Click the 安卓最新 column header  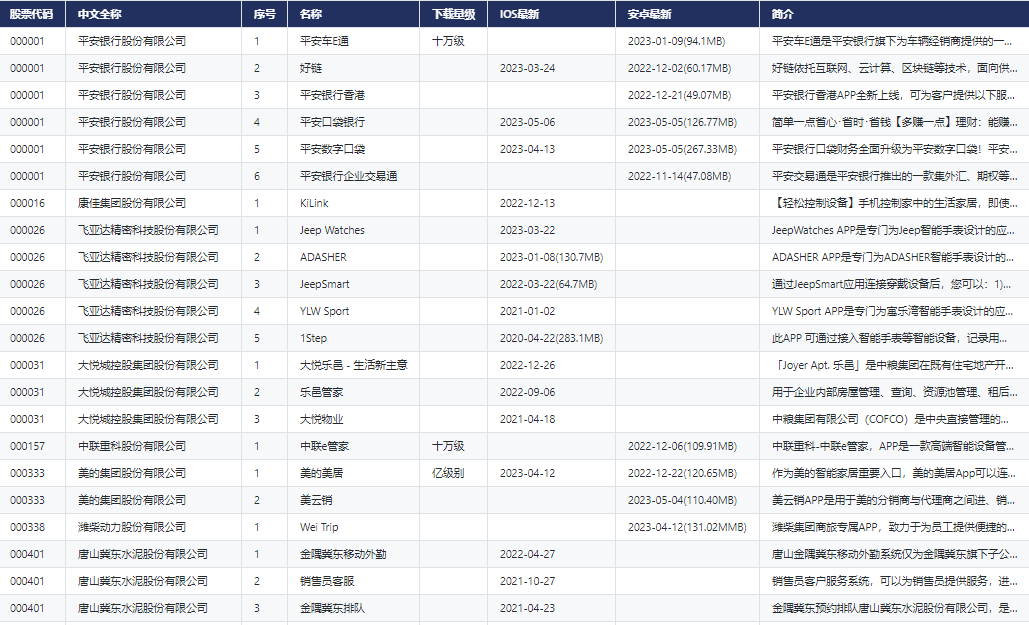tap(687, 14)
